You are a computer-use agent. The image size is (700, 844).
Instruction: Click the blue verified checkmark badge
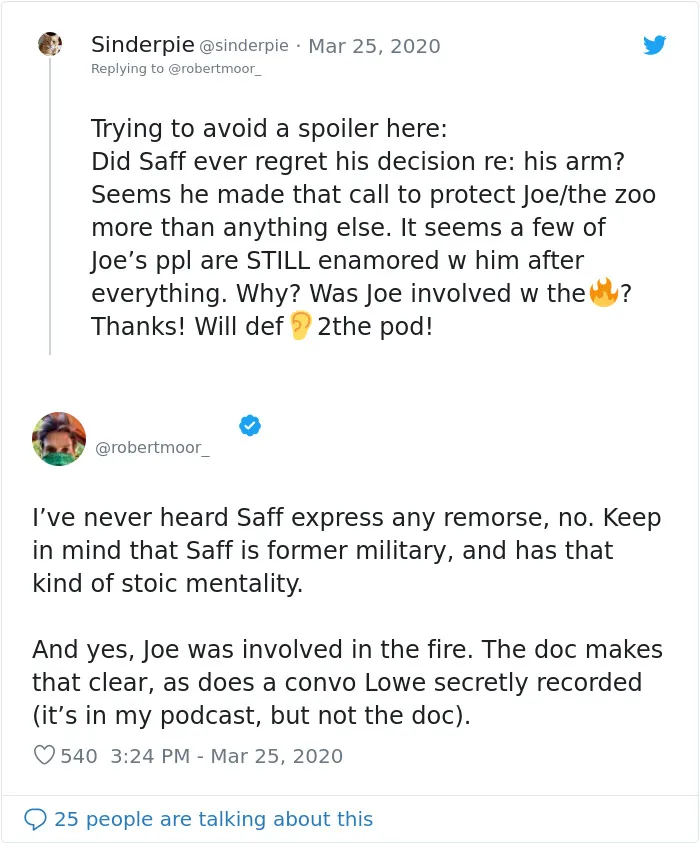click(x=250, y=425)
